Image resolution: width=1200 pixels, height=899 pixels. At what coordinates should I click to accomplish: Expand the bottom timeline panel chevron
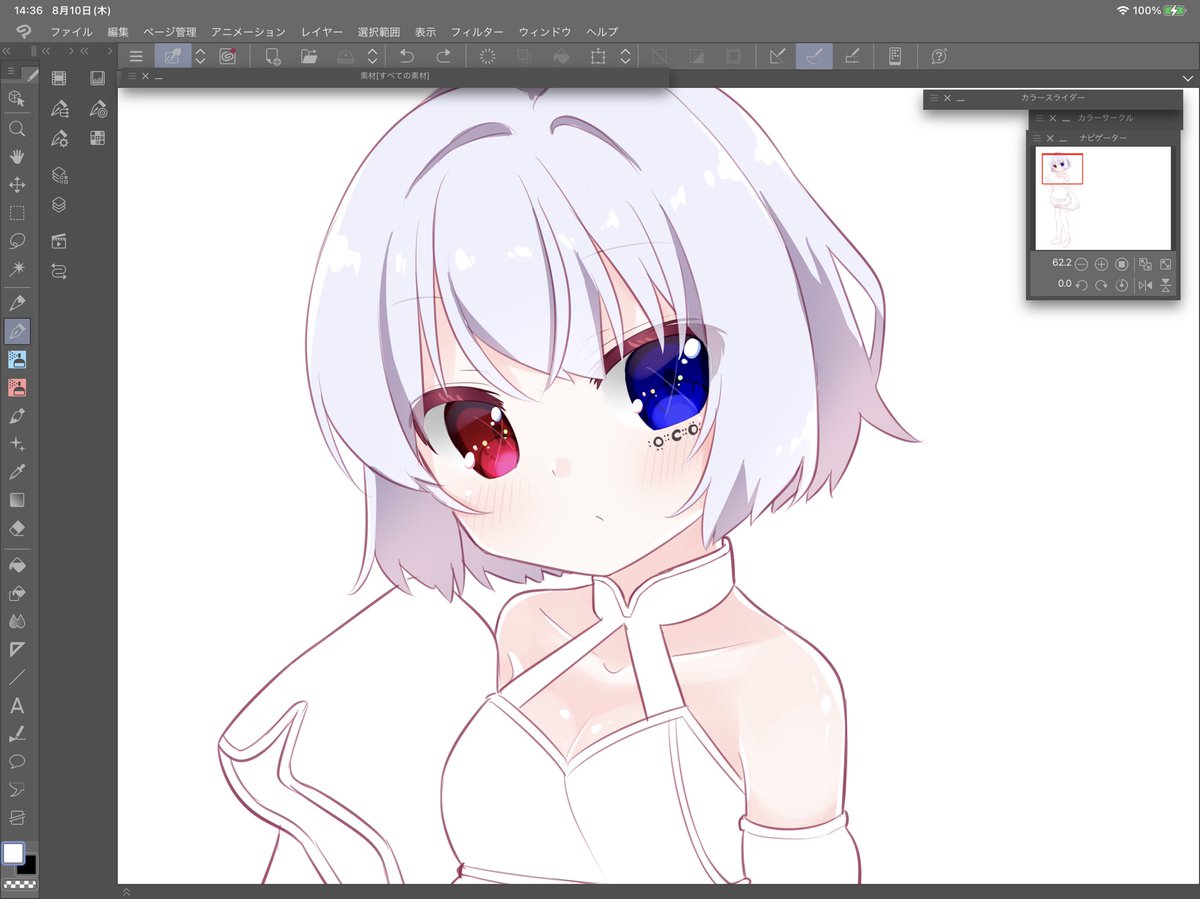click(126, 891)
